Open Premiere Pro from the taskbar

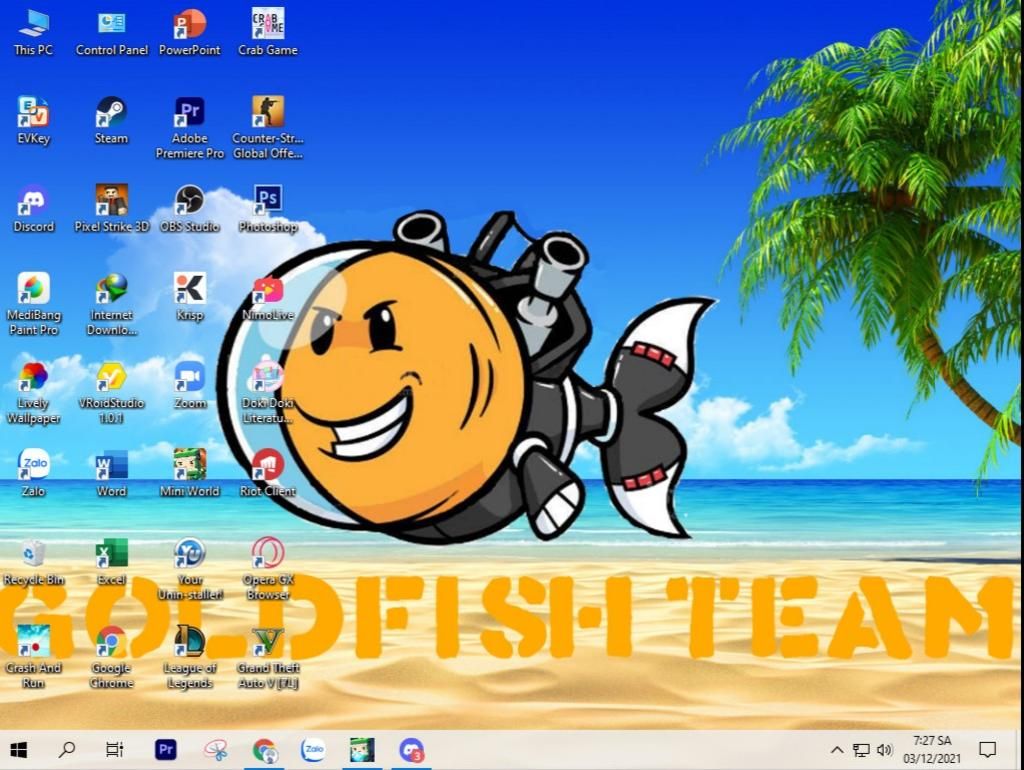(166, 750)
